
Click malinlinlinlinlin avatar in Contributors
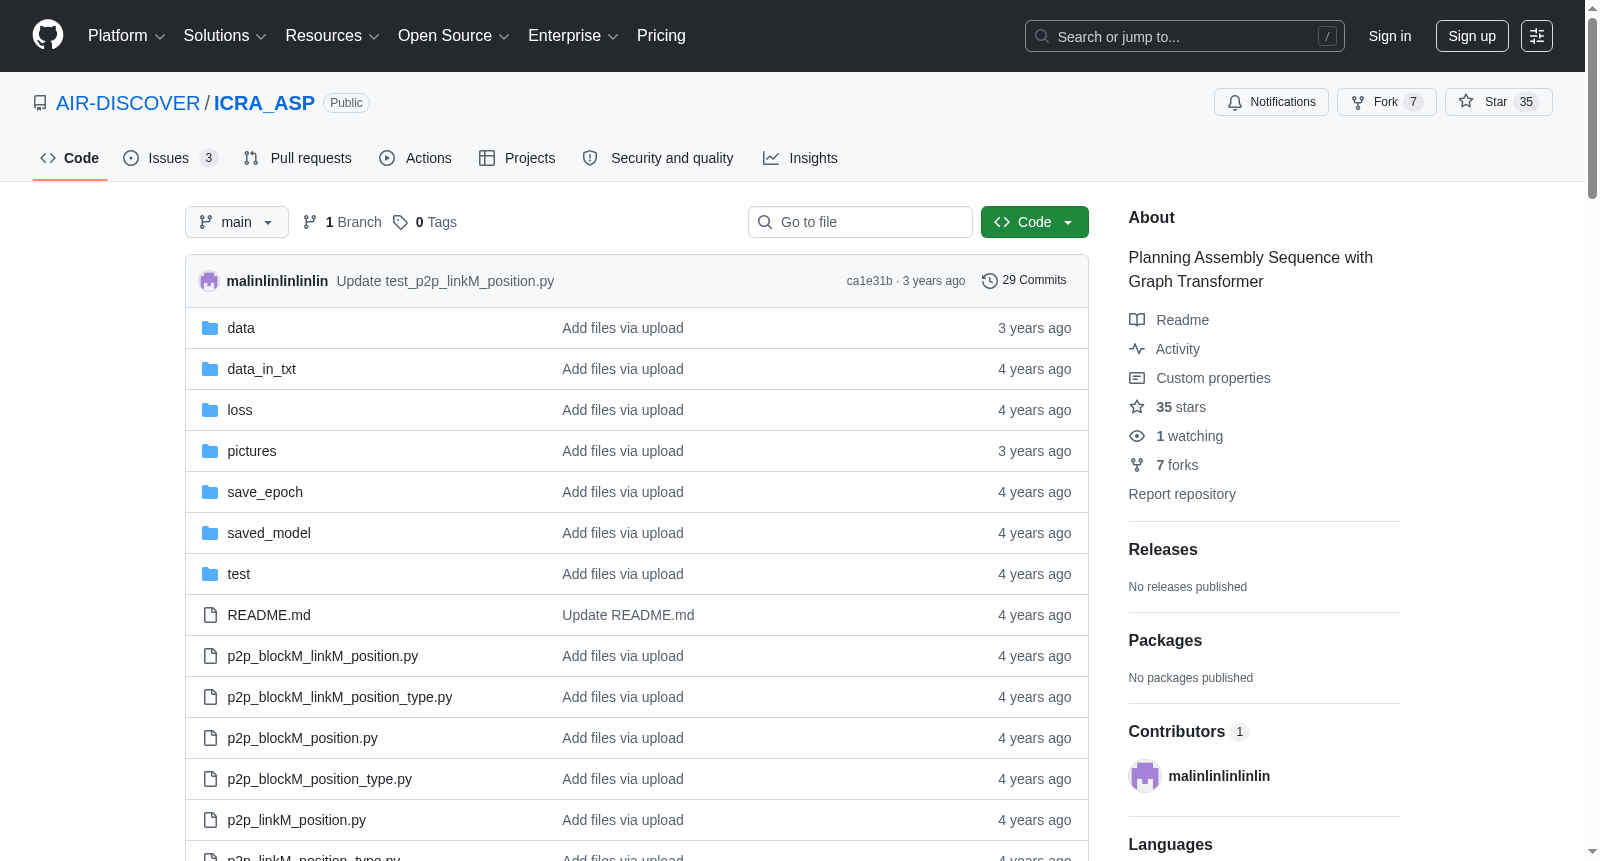pyautogui.click(x=1145, y=776)
